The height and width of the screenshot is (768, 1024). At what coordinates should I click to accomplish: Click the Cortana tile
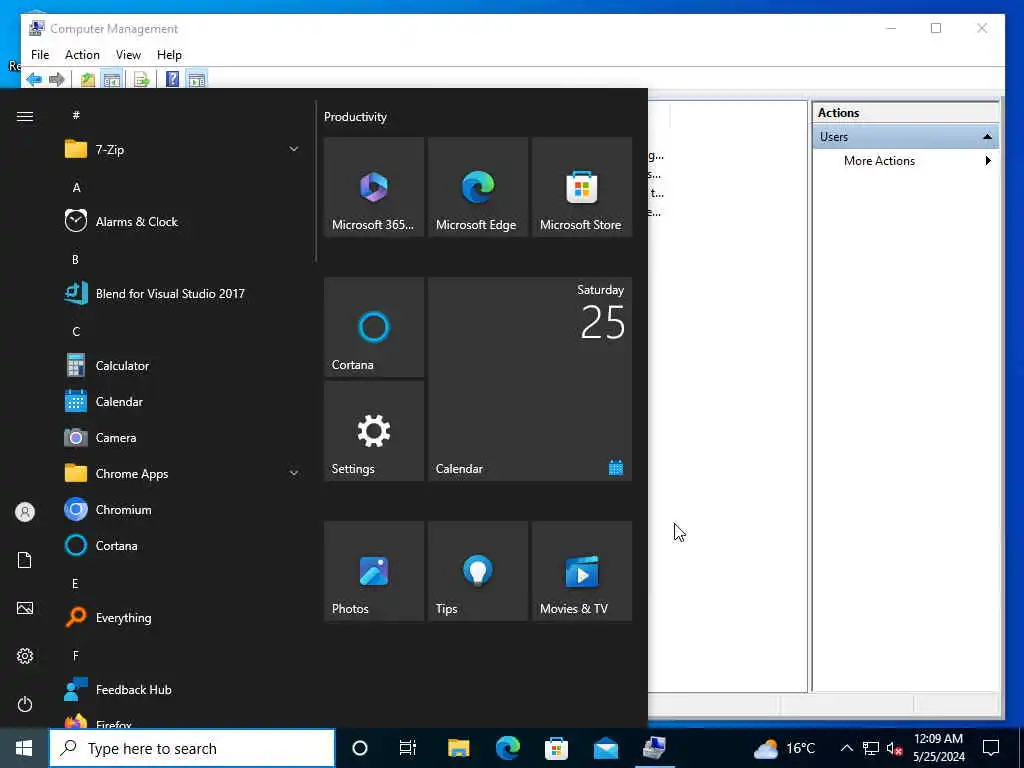[374, 327]
